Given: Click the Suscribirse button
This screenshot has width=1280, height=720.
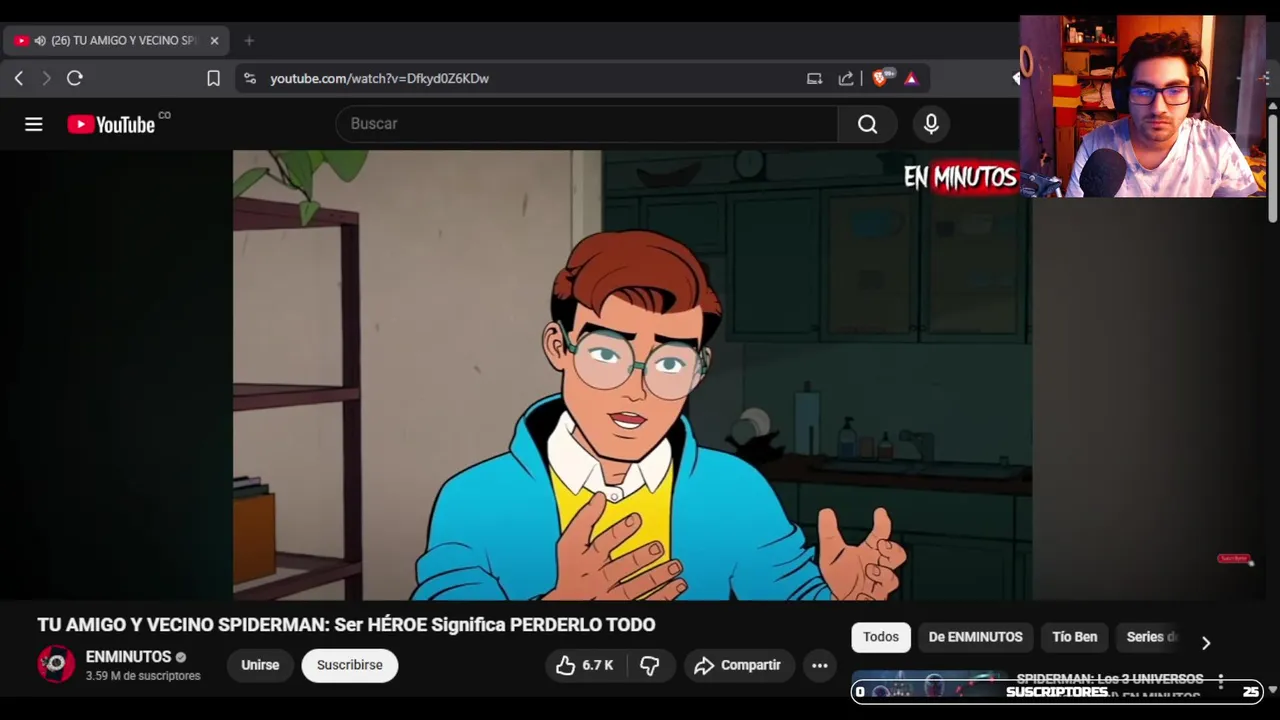Looking at the screenshot, I should coord(350,665).
